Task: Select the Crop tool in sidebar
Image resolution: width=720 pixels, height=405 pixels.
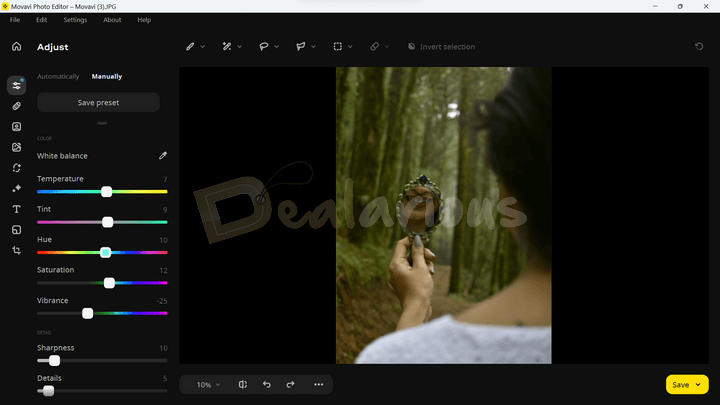Action: click(17, 250)
